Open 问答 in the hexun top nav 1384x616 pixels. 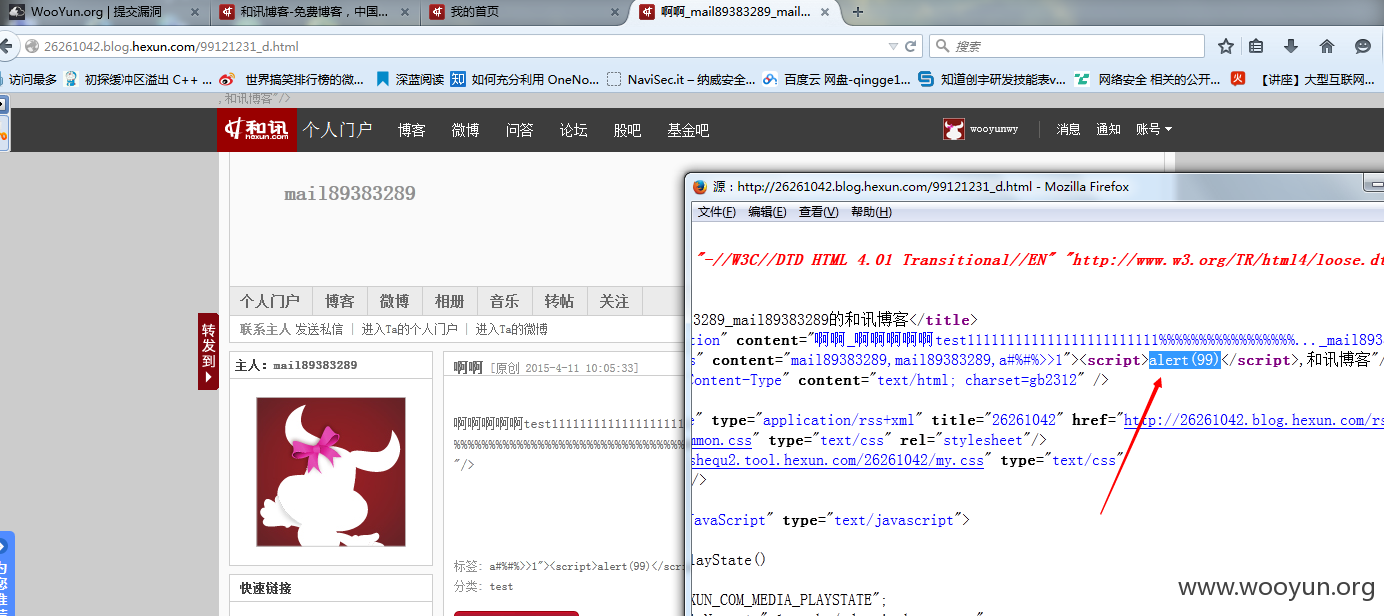pyautogui.click(x=519, y=130)
